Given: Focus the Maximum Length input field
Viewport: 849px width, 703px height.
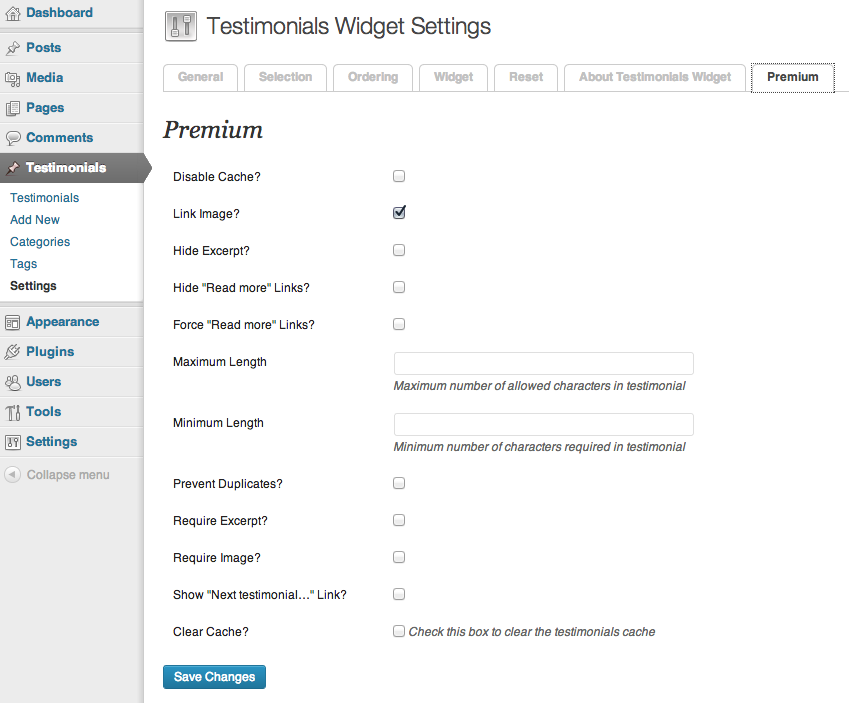Looking at the screenshot, I should (544, 363).
